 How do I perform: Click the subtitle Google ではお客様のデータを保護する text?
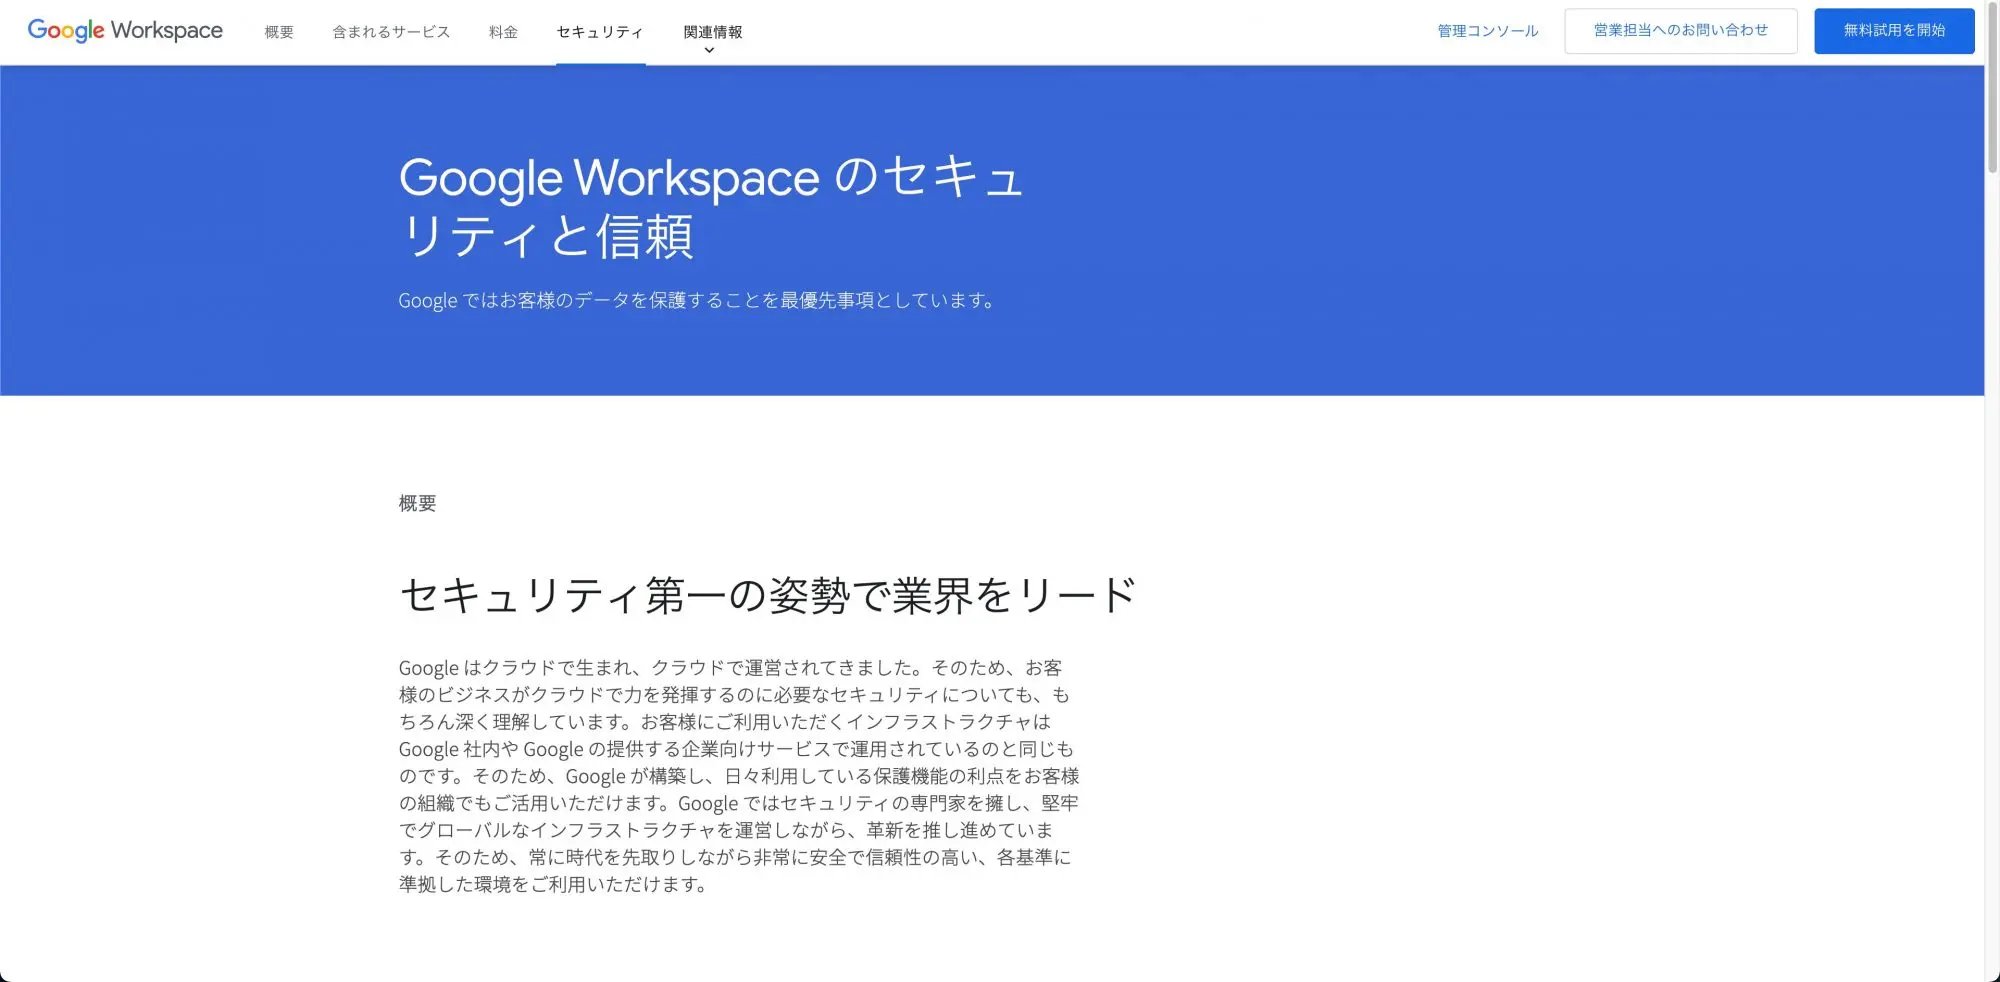697,300
